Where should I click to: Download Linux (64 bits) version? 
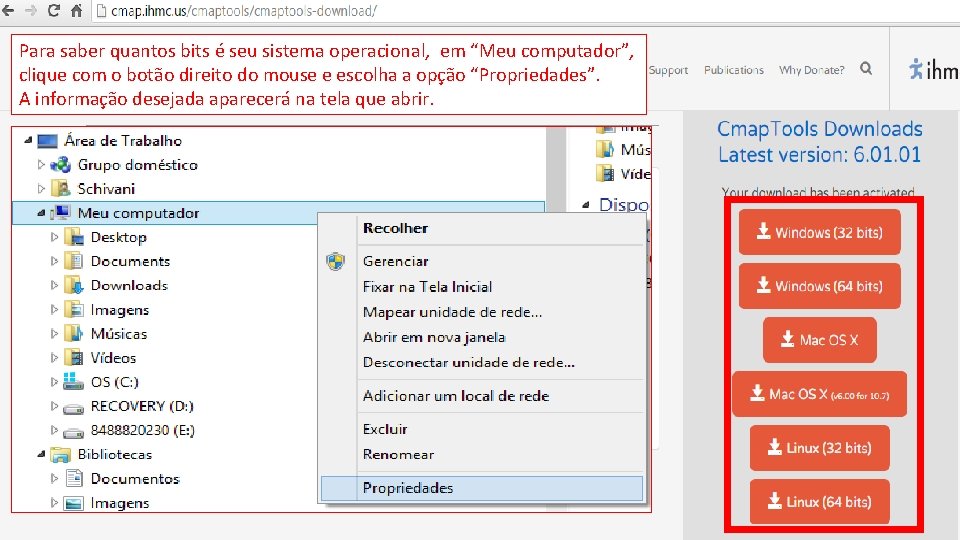(820, 501)
